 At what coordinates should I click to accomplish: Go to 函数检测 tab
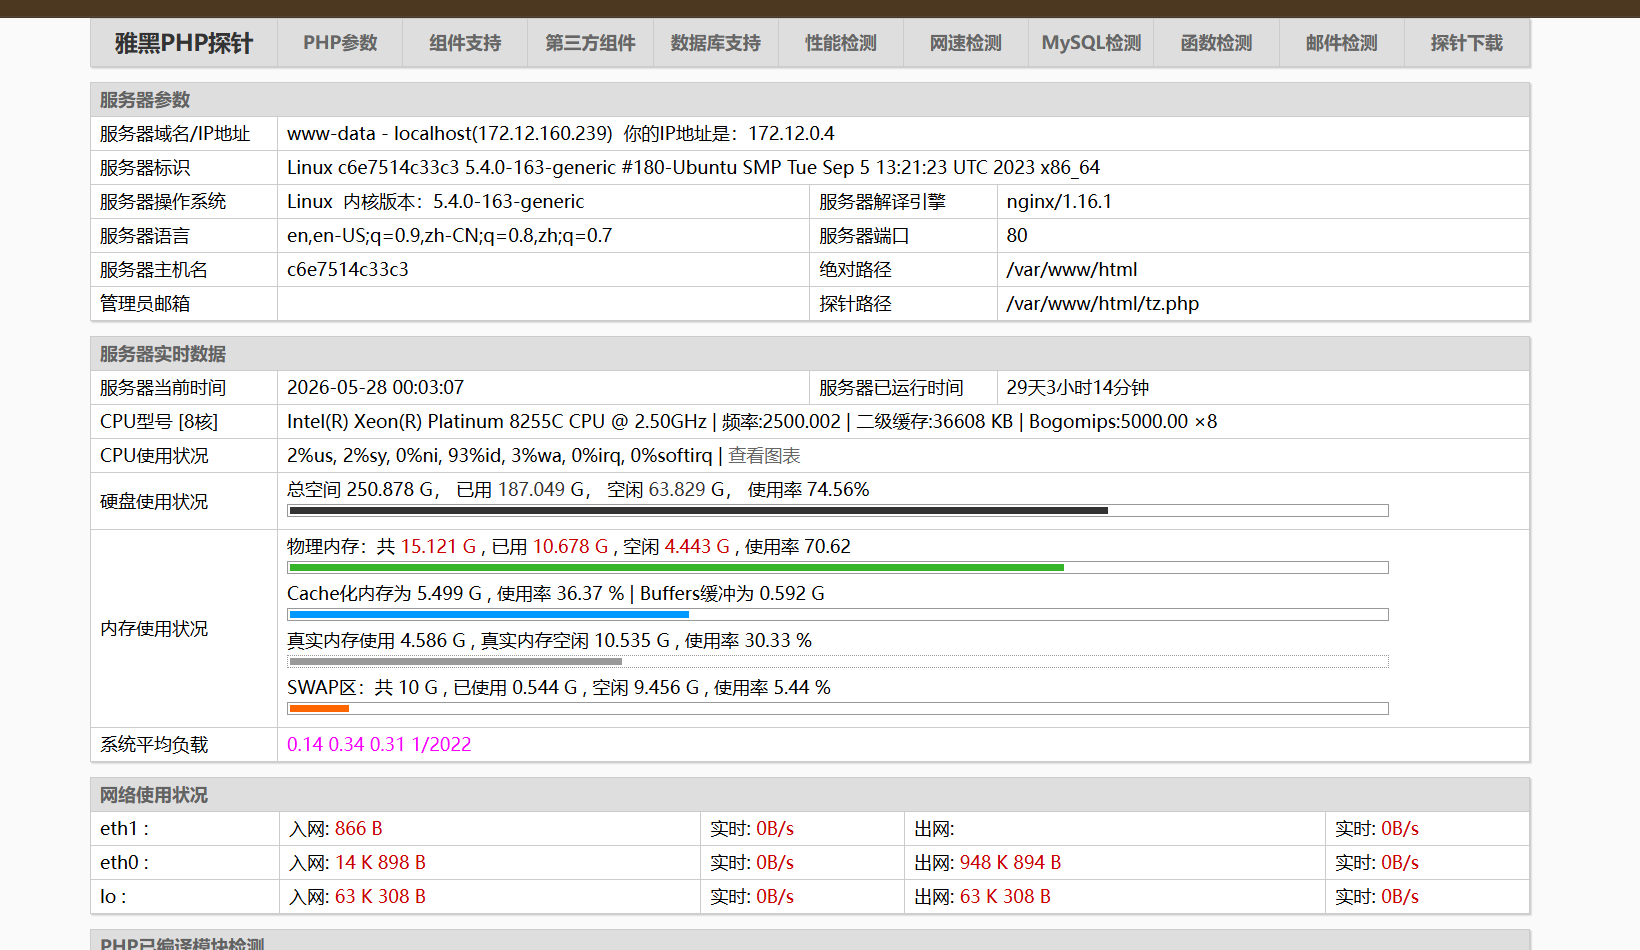coord(1216,43)
